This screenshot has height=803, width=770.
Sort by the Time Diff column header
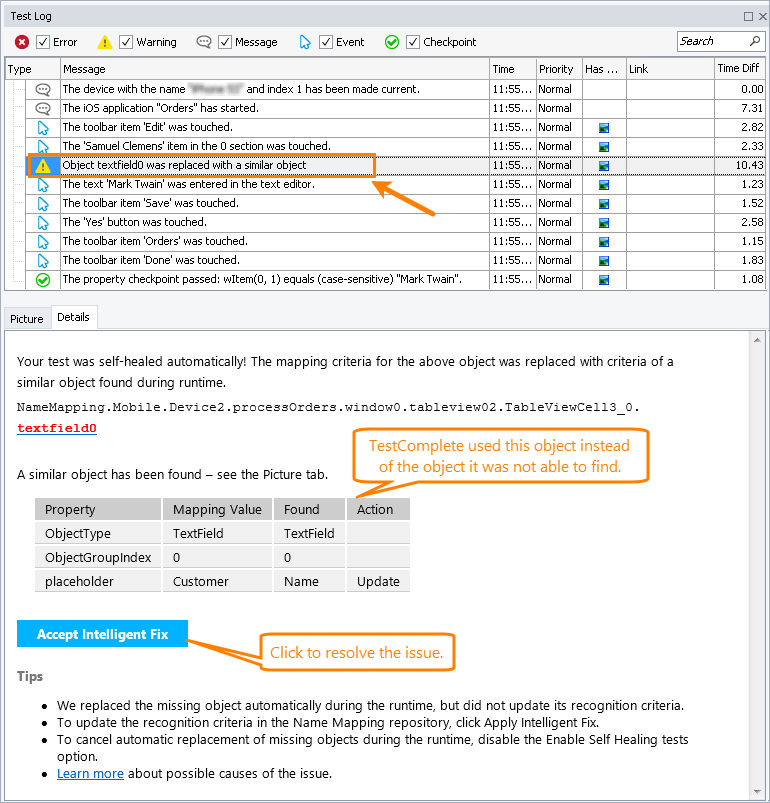point(740,69)
